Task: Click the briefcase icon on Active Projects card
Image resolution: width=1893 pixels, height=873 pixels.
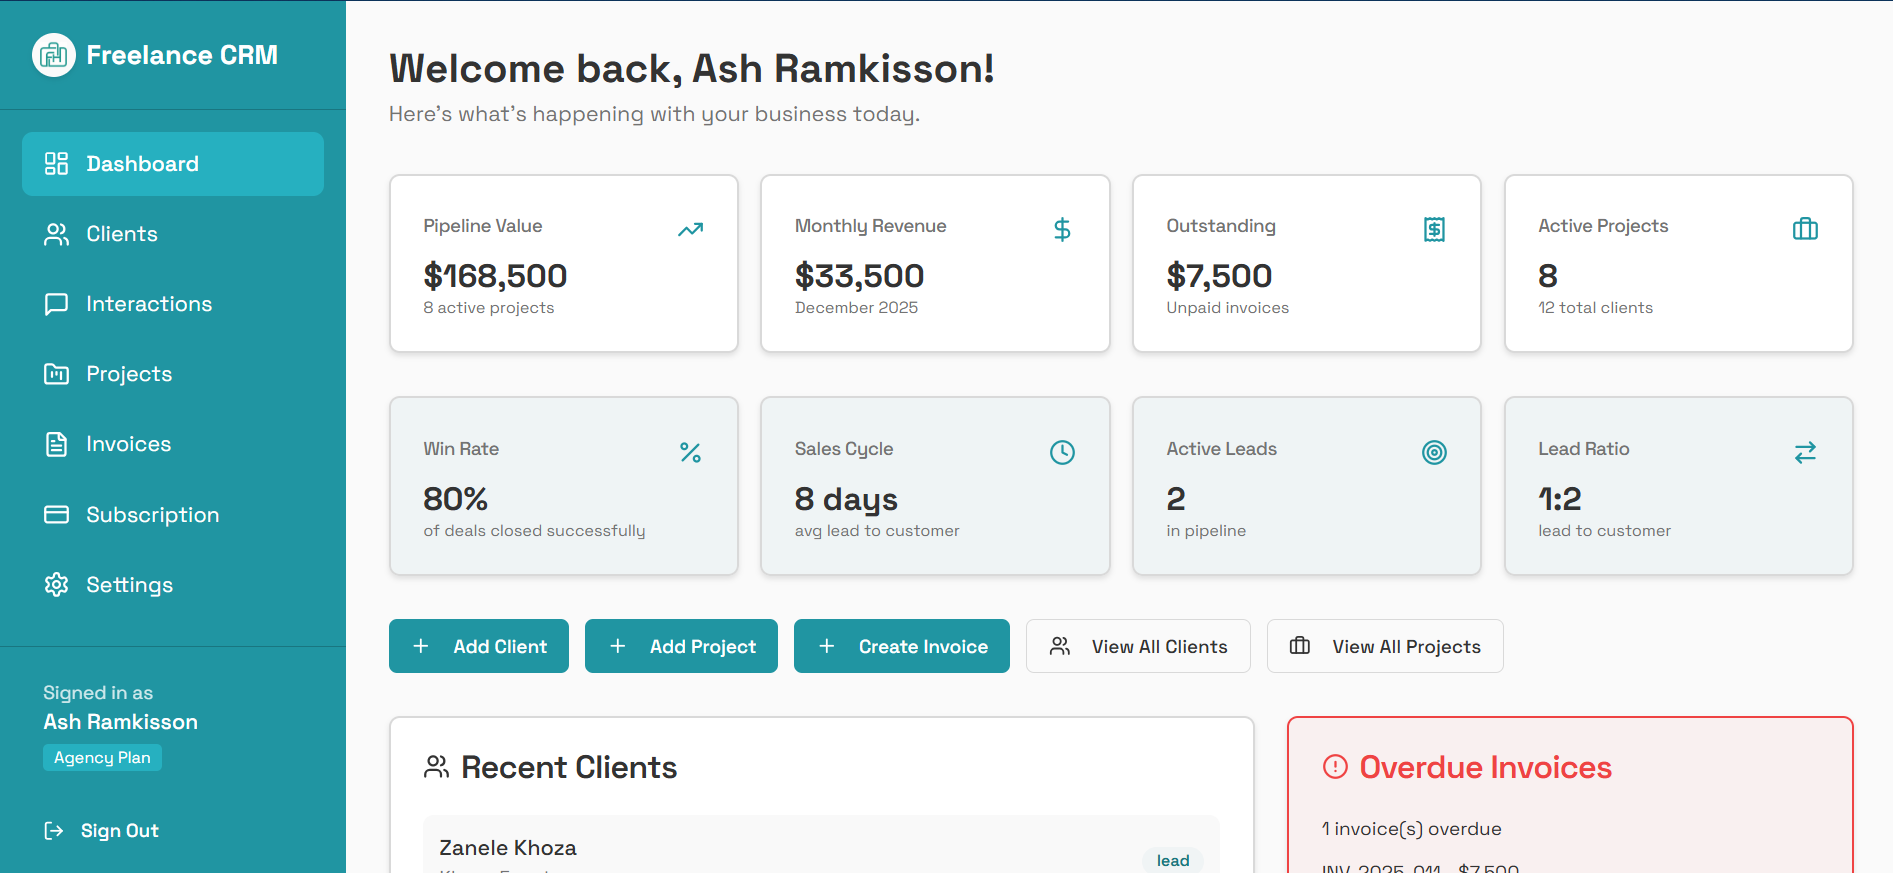Action: (x=1805, y=229)
